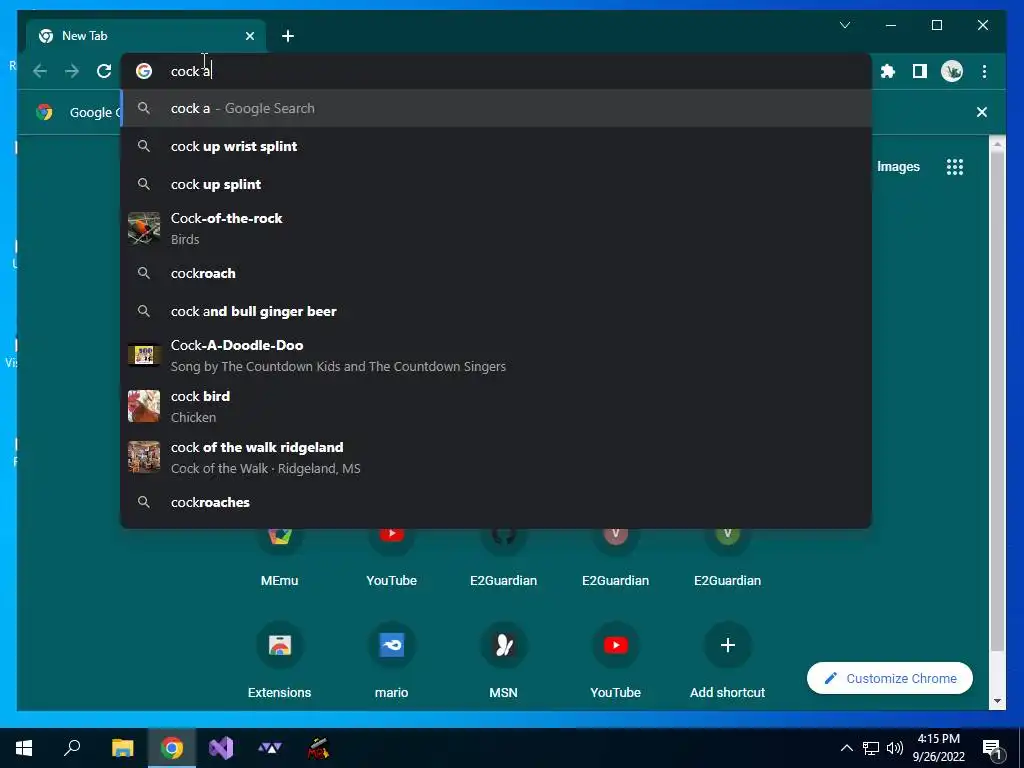Open the Chrome three-dot menu

click(x=984, y=71)
